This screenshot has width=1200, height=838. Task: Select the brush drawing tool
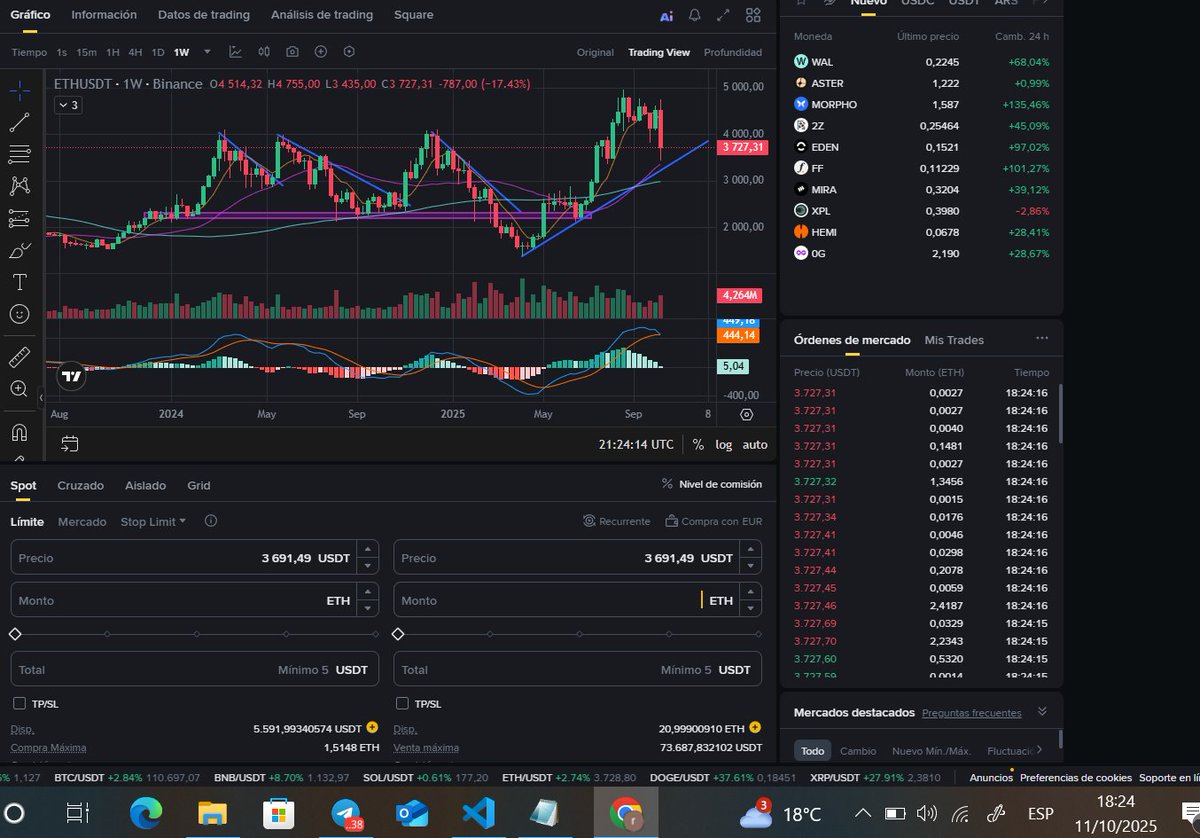click(x=19, y=250)
